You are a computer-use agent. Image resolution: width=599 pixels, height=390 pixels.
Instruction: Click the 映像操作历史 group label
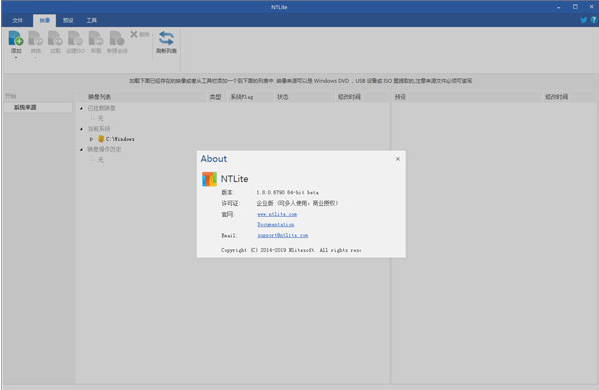coord(104,149)
